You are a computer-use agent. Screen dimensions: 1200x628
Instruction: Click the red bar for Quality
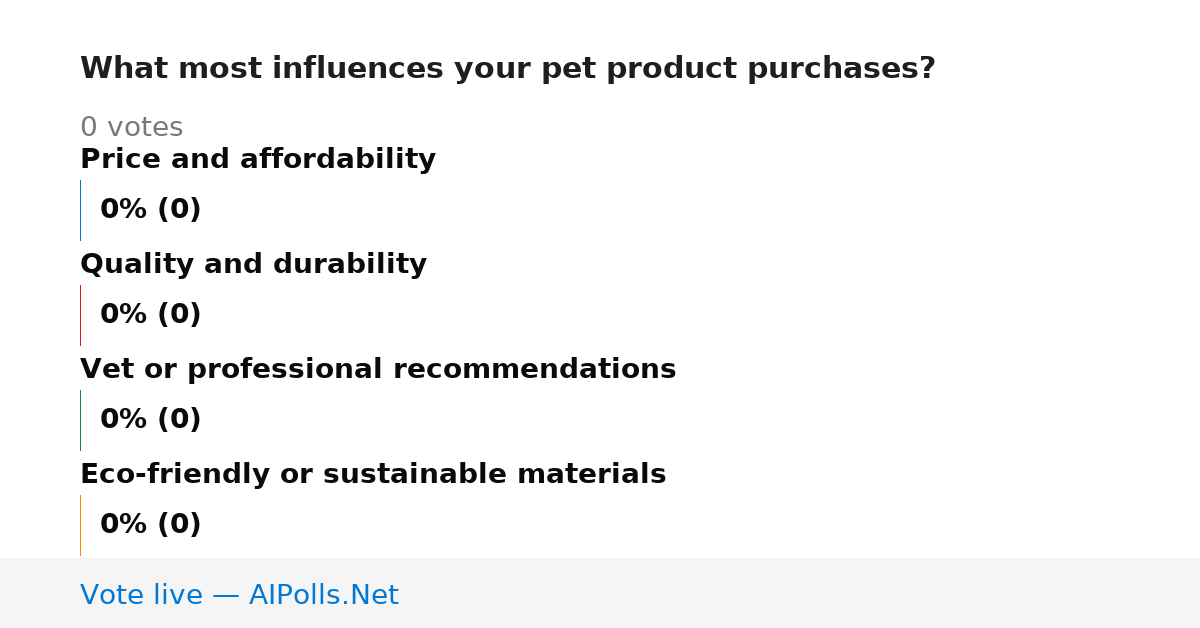coord(80,315)
